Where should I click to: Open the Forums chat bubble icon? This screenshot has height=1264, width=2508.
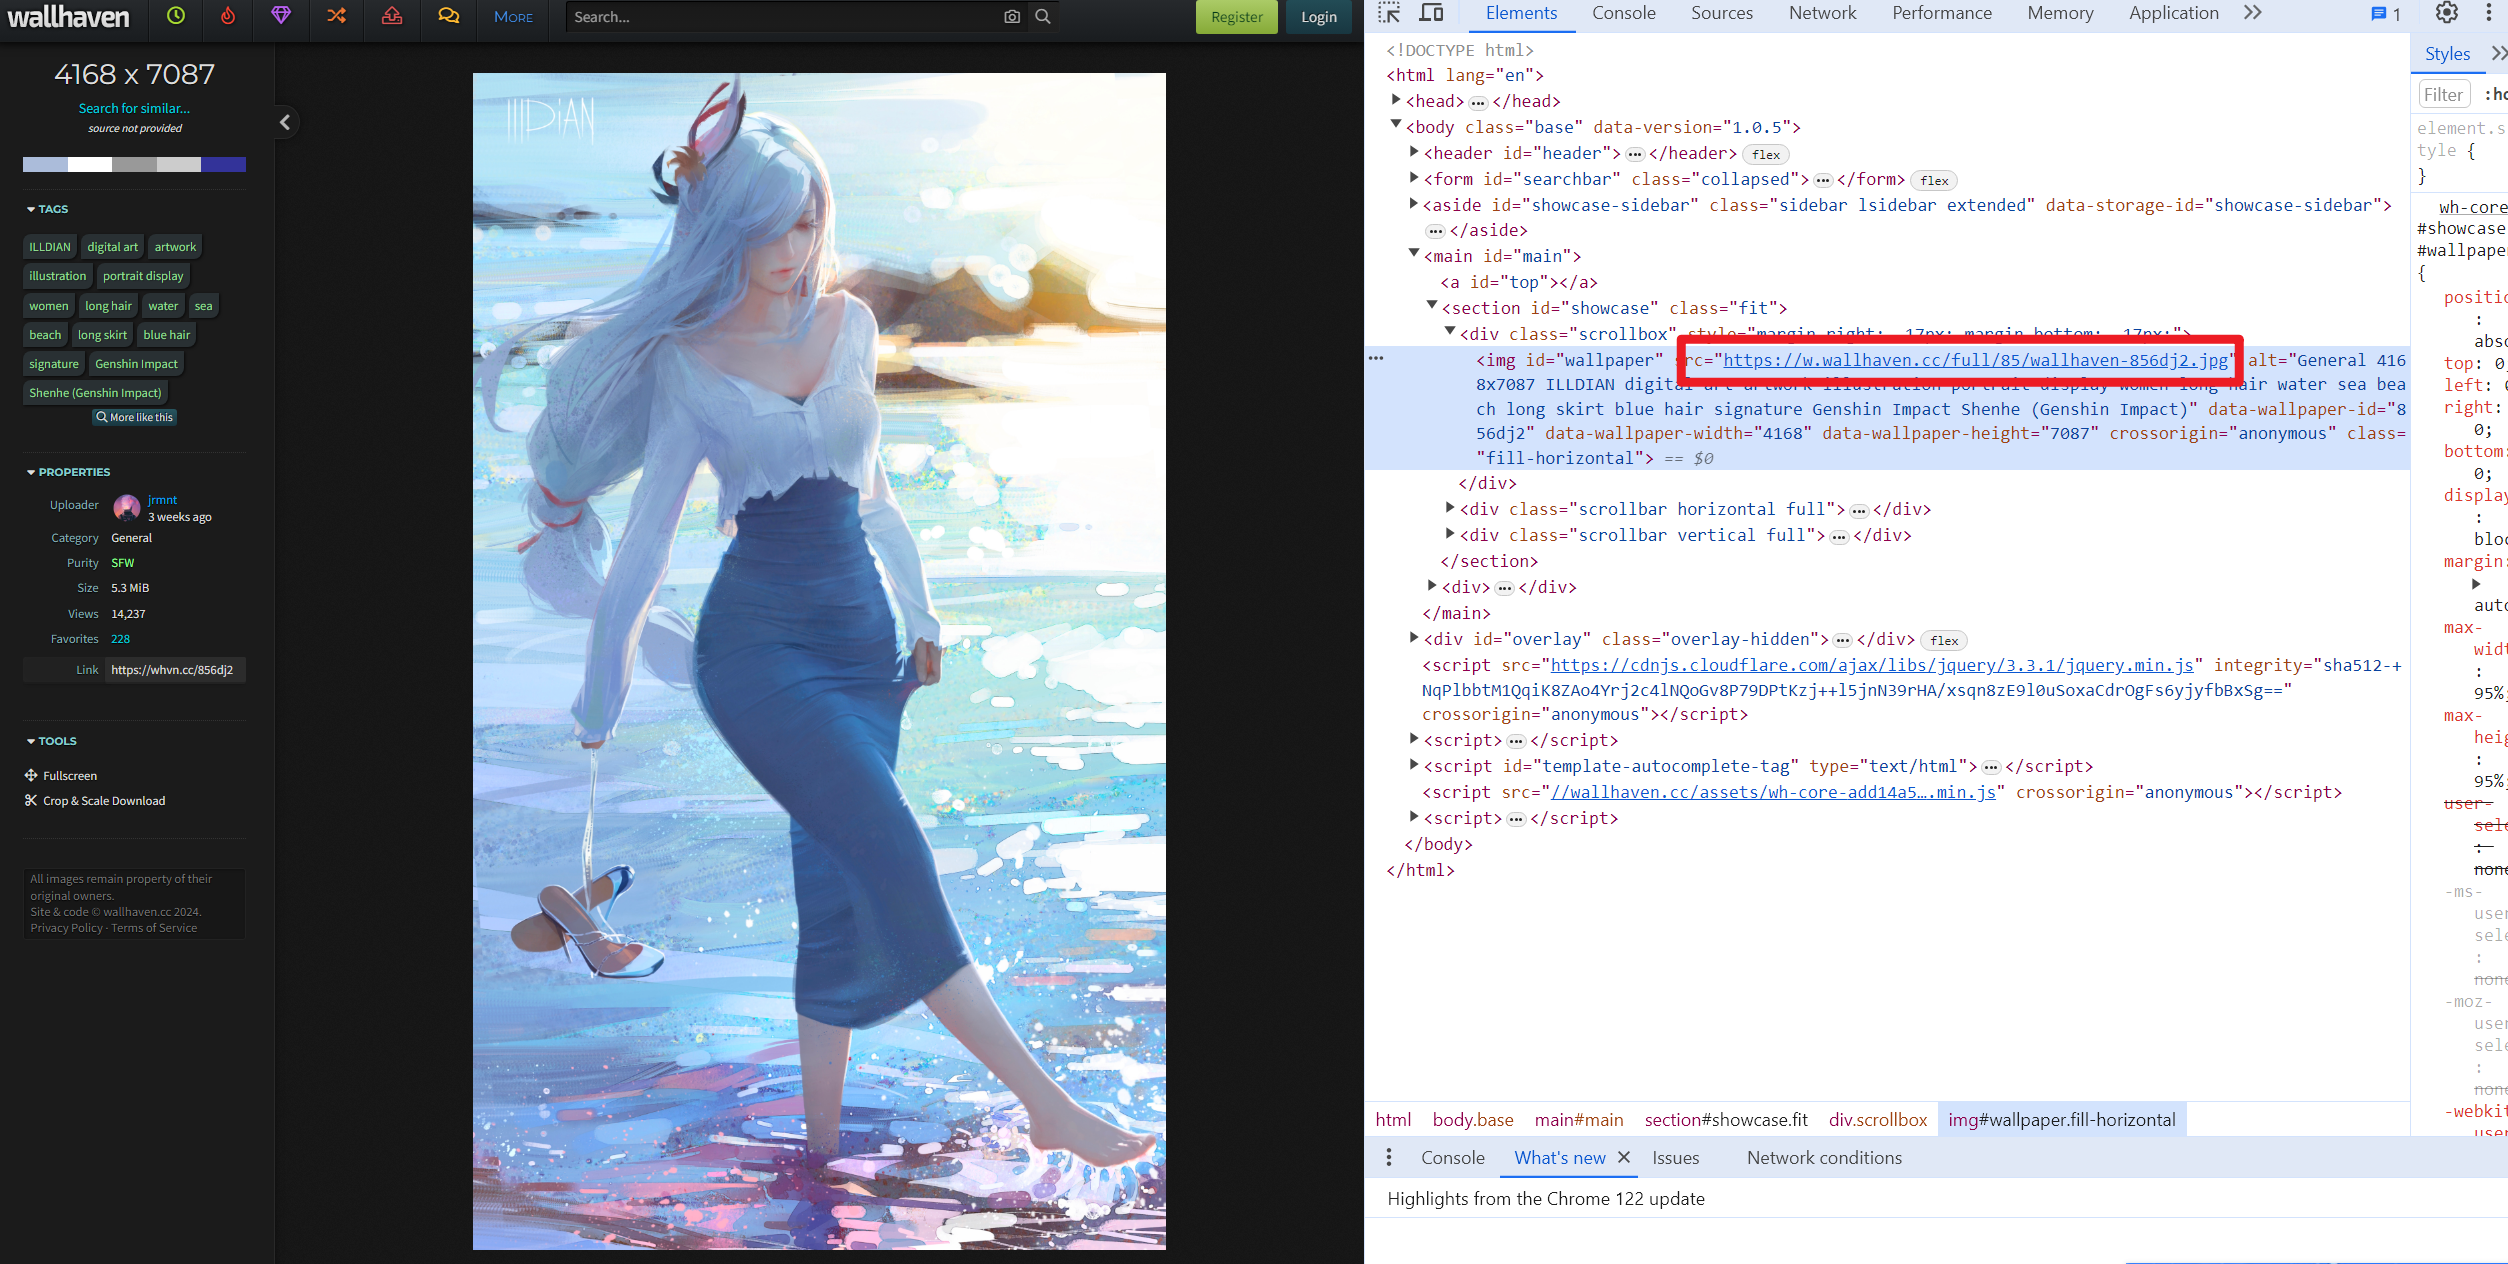[448, 16]
